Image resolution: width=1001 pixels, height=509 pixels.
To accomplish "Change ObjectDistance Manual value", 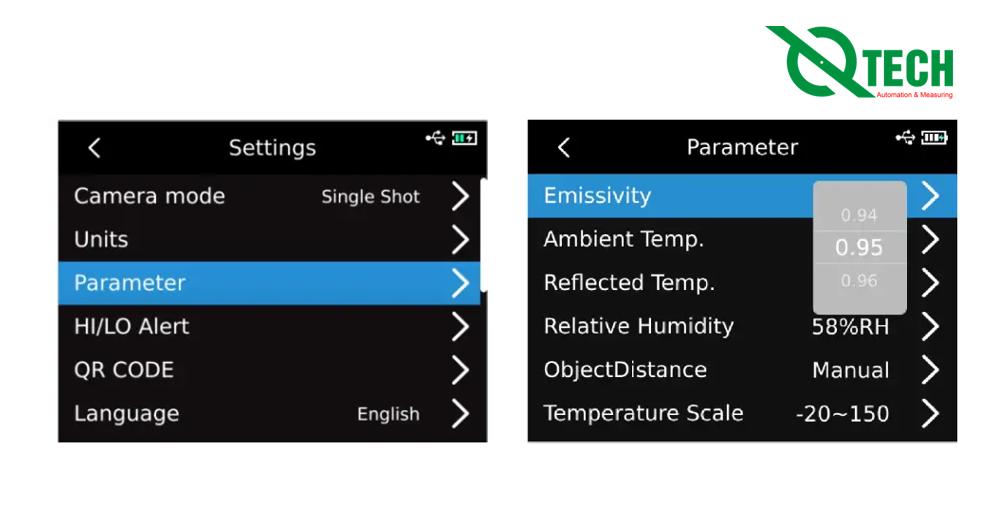I will point(850,370).
